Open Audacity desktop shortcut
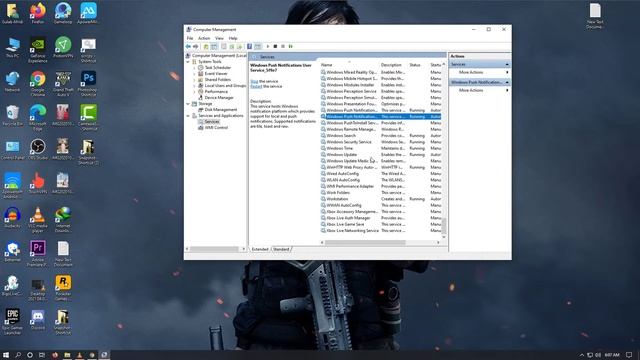Screen dimensions: 640x360 [12, 217]
